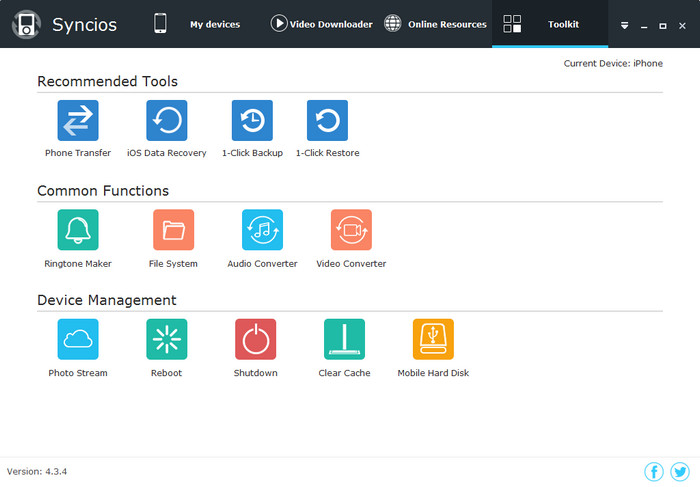Open Photo Stream cloud icon
The width and height of the screenshot is (700, 487).
78,339
